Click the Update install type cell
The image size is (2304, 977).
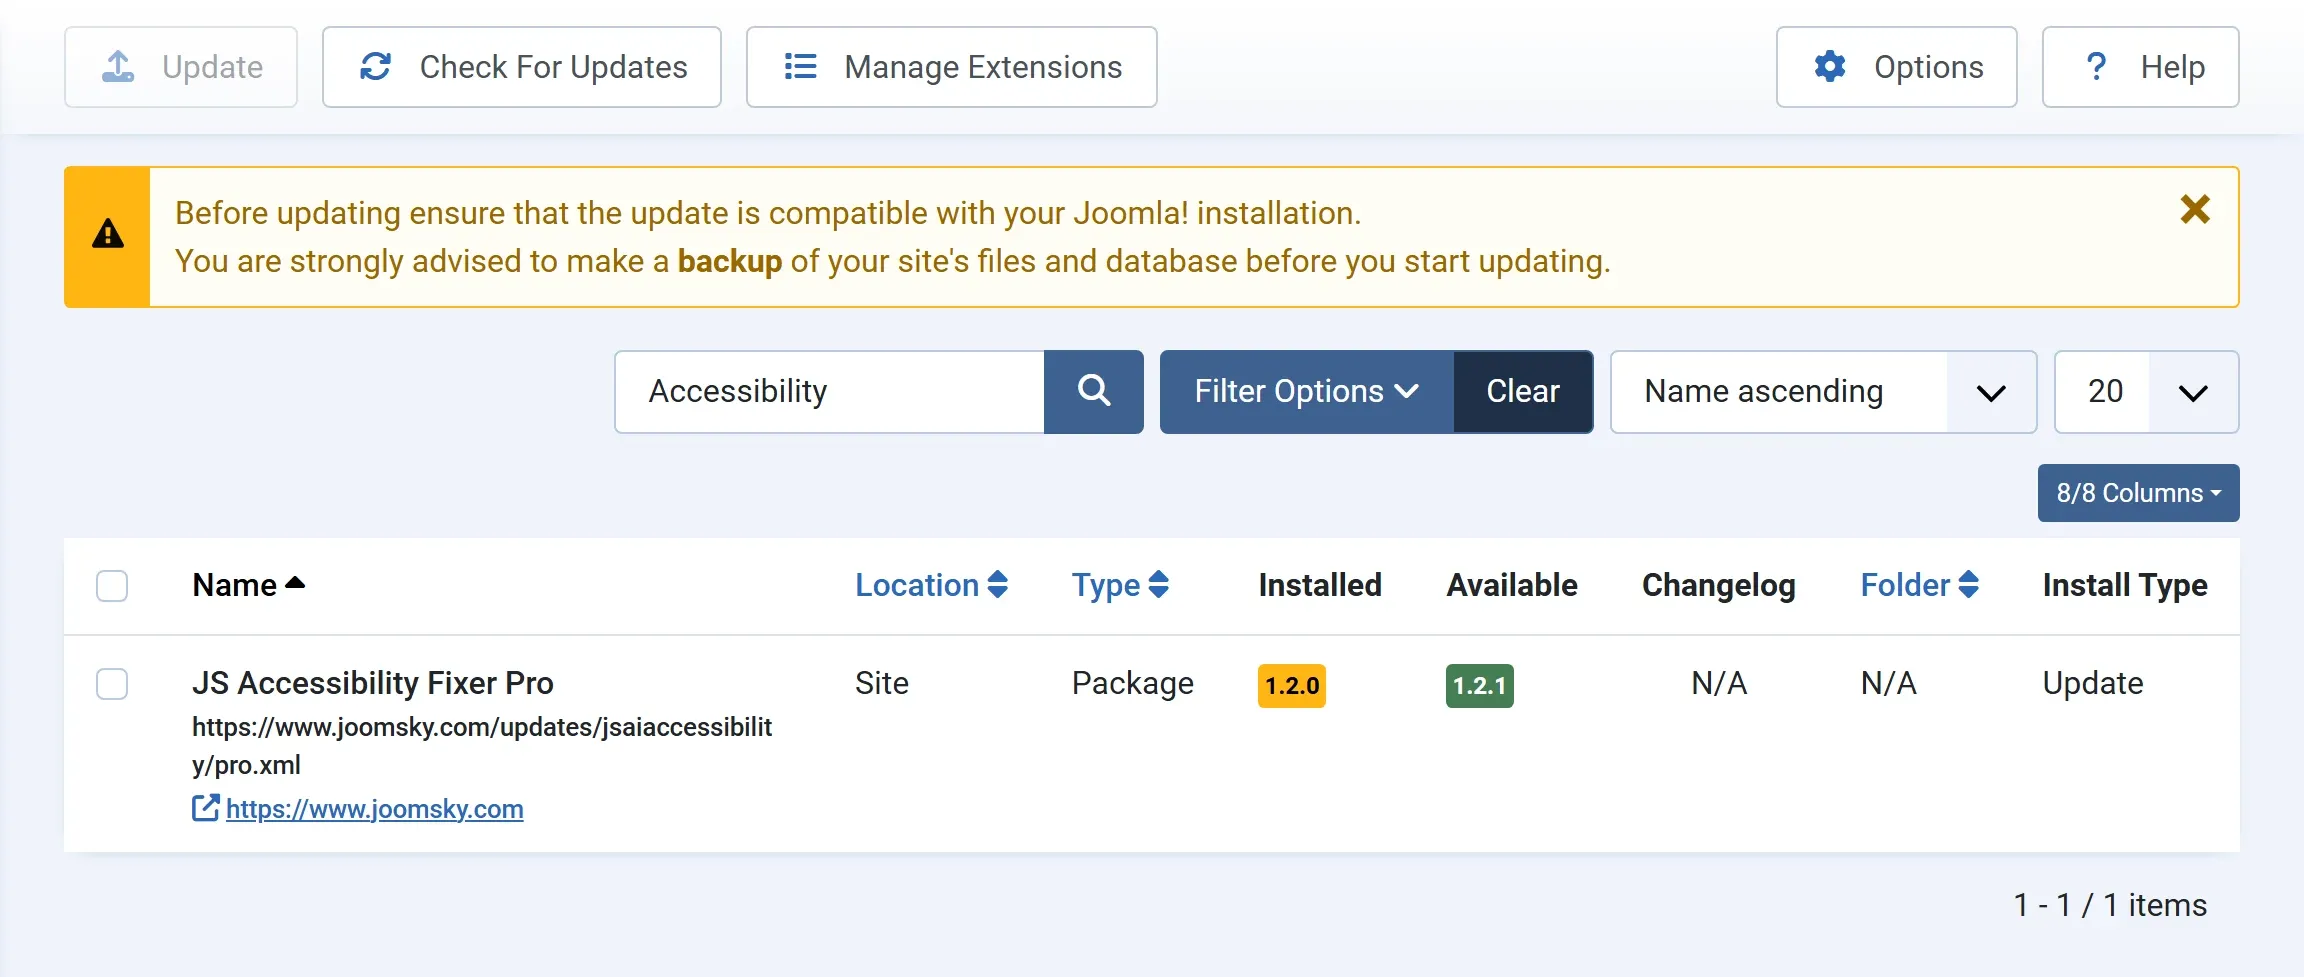(2093, 683)
